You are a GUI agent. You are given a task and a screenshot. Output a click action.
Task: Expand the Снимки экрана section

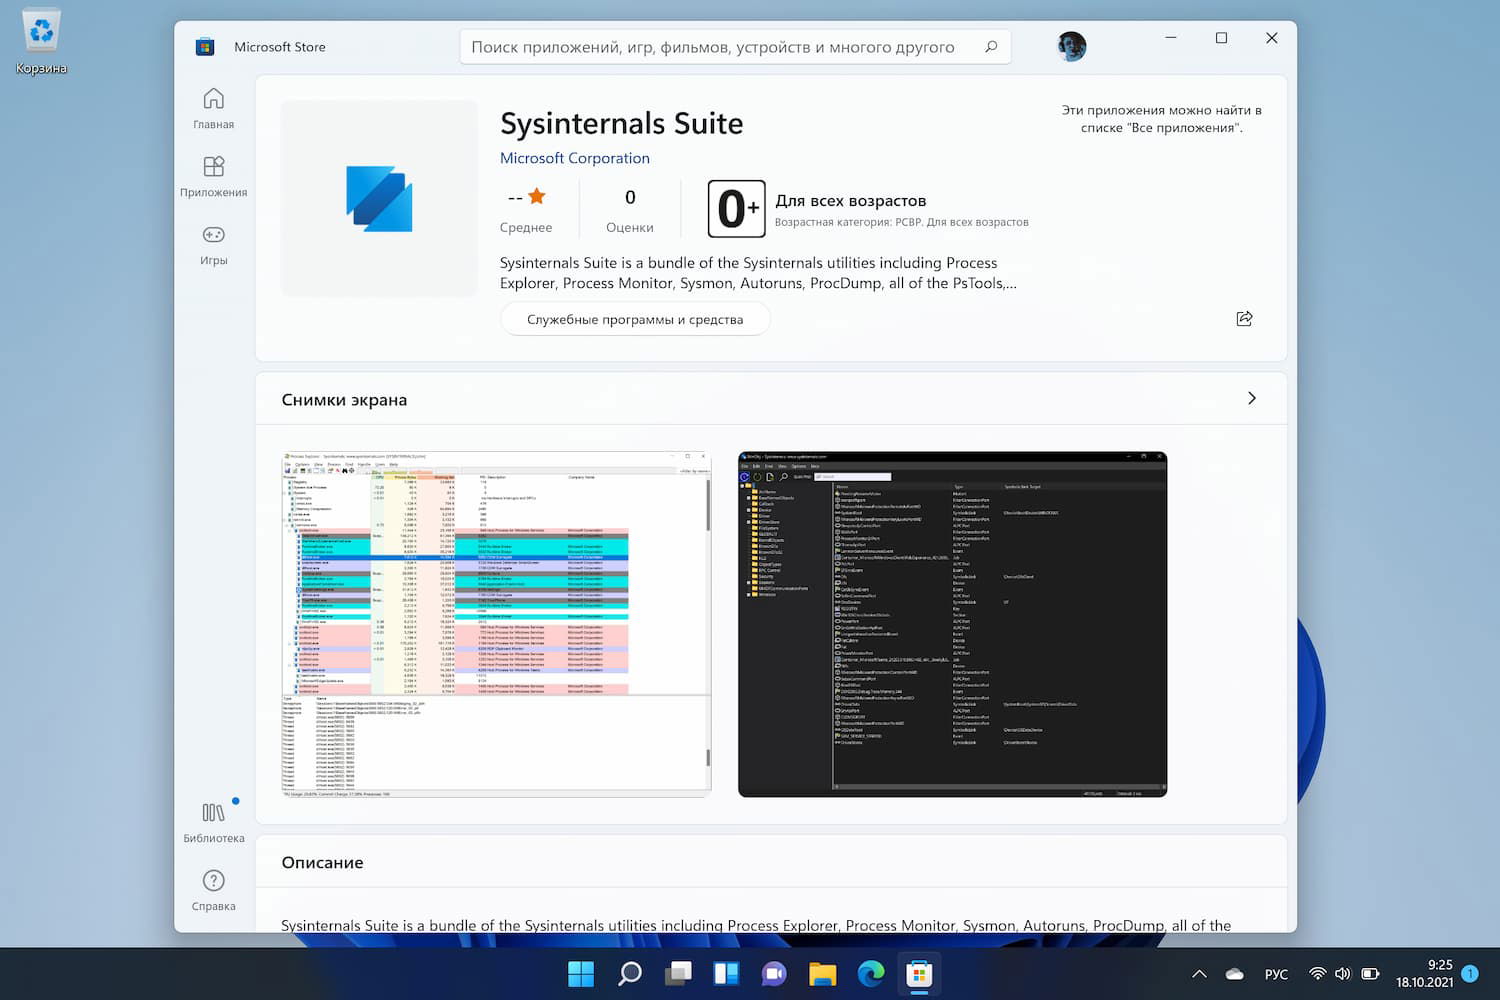1252,399
